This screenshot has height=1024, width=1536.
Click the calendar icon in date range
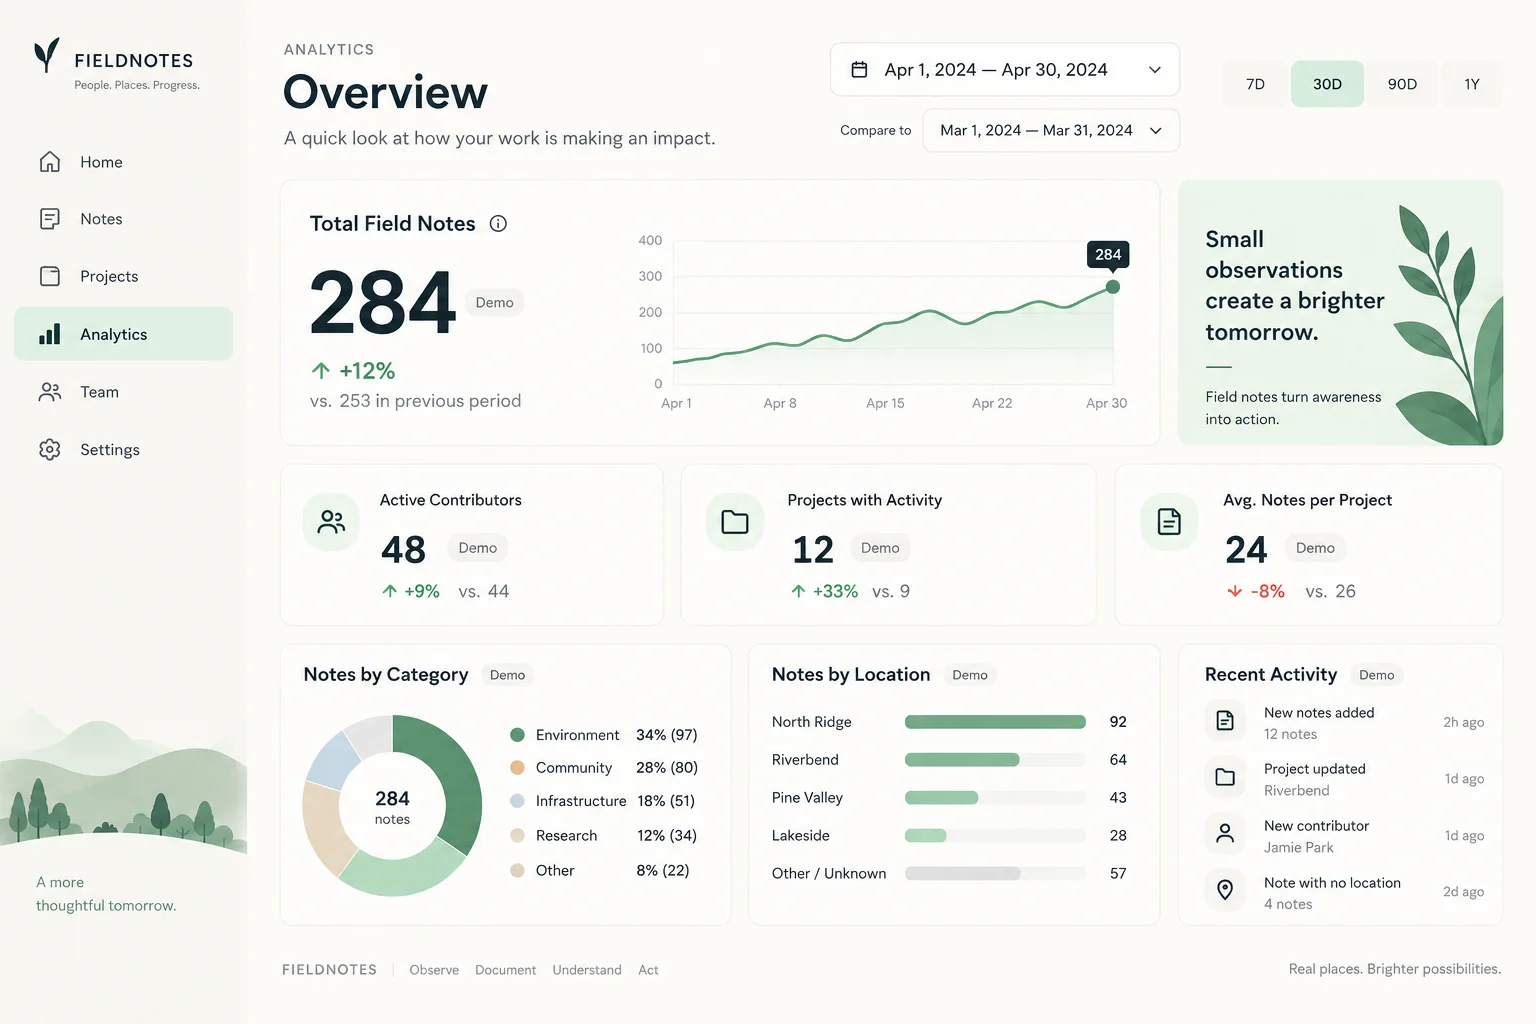coord(859,70)
